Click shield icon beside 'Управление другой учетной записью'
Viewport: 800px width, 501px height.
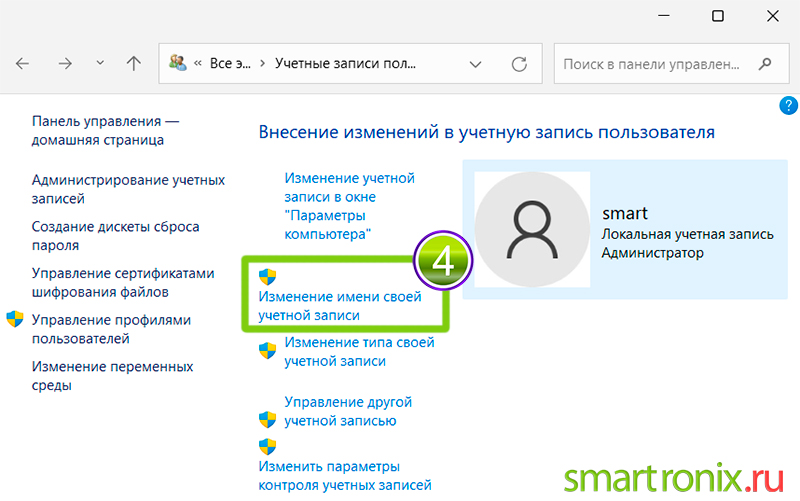coord(267,420)
